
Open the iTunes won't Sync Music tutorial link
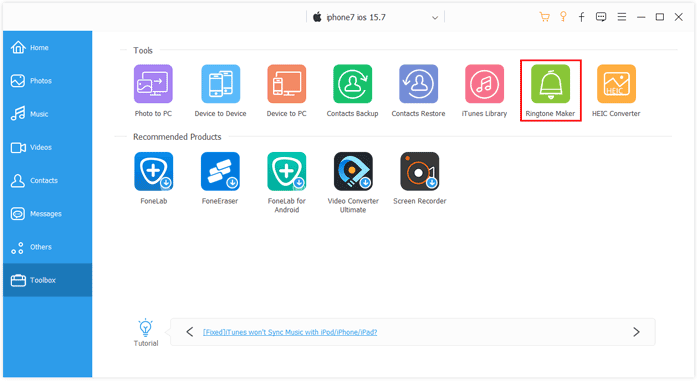290,332
